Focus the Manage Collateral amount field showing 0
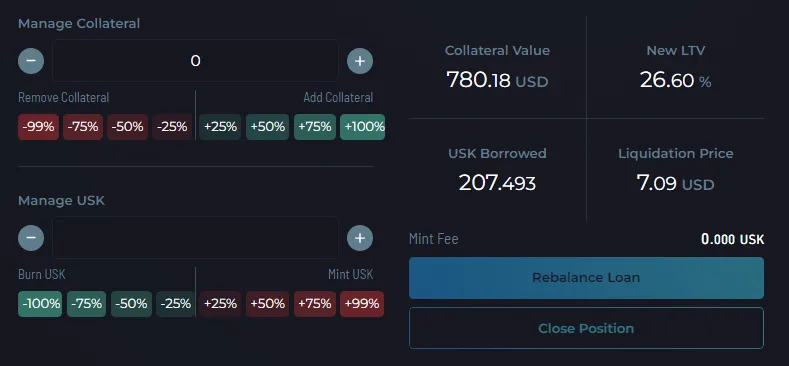 pos(195,61)
